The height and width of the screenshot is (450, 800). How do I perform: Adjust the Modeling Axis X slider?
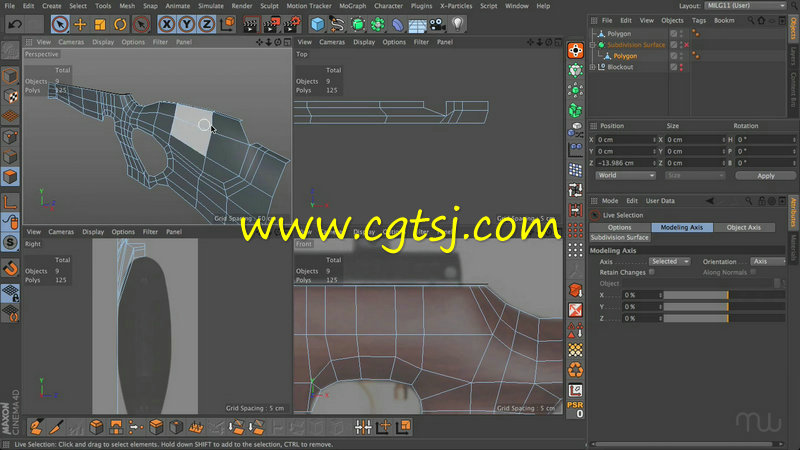pos(724,295)
